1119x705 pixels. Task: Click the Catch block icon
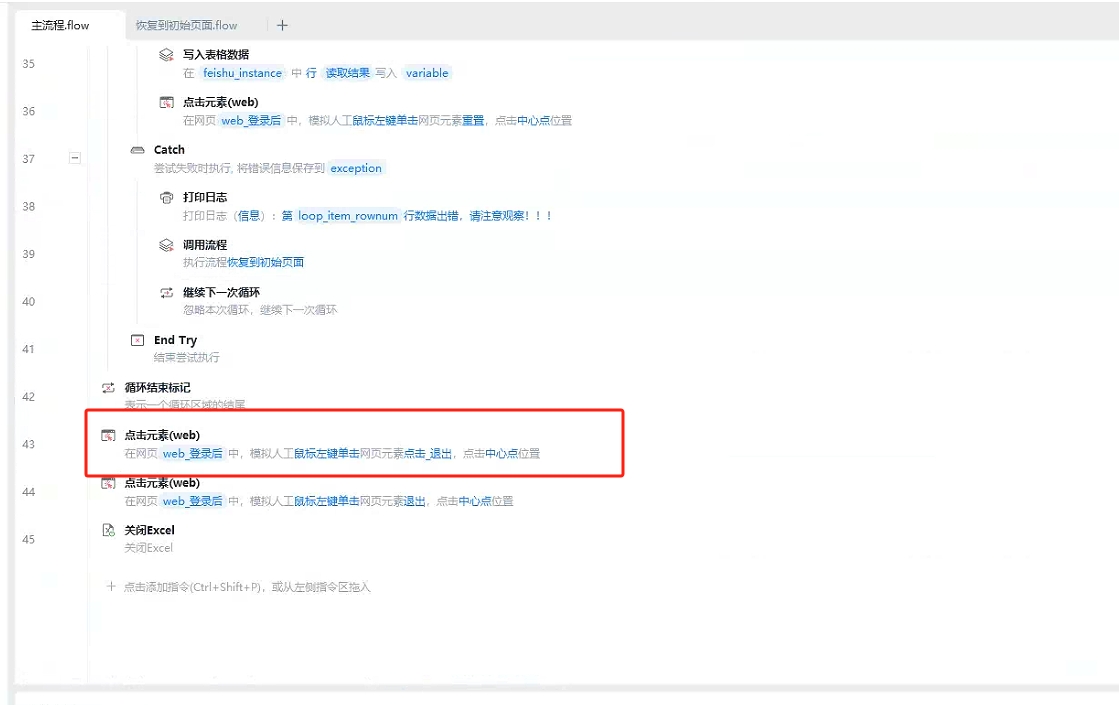[137, 150]
